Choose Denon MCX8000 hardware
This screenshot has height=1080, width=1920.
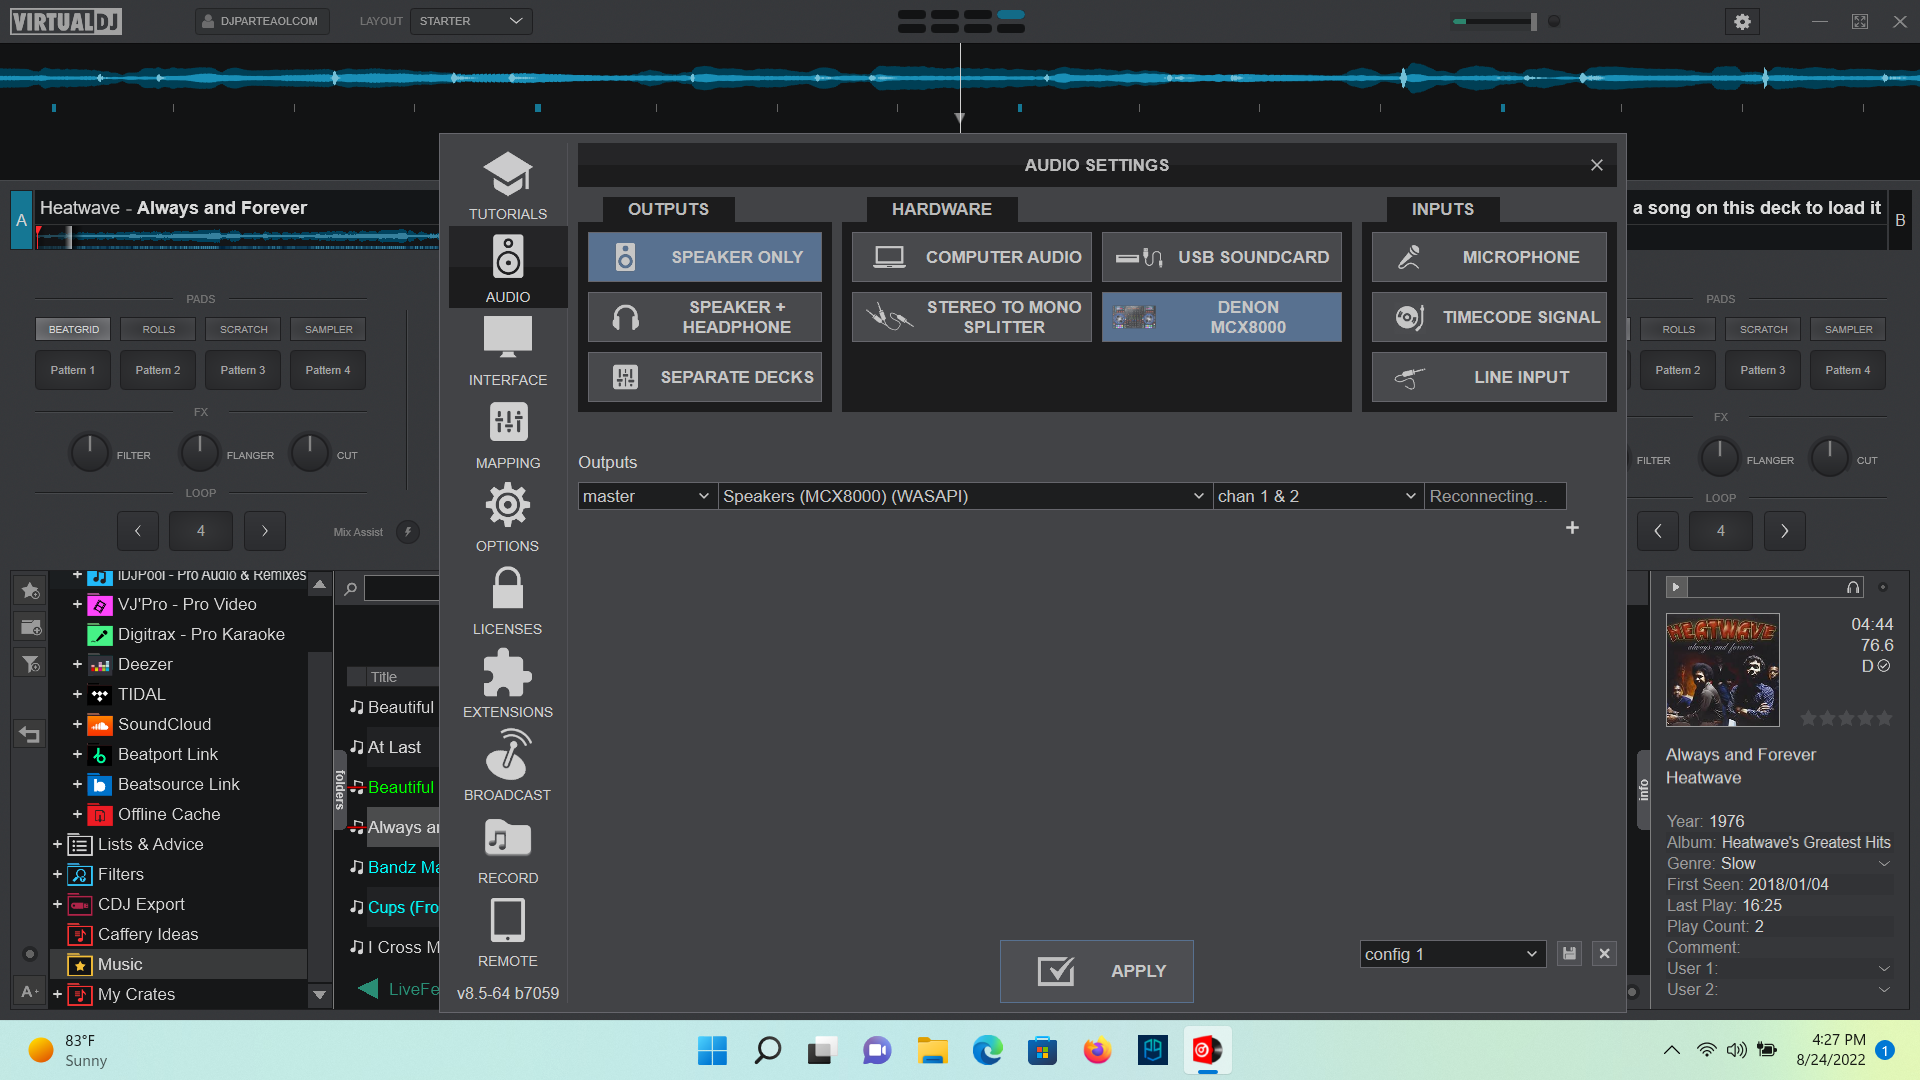tap(1221, 317)
